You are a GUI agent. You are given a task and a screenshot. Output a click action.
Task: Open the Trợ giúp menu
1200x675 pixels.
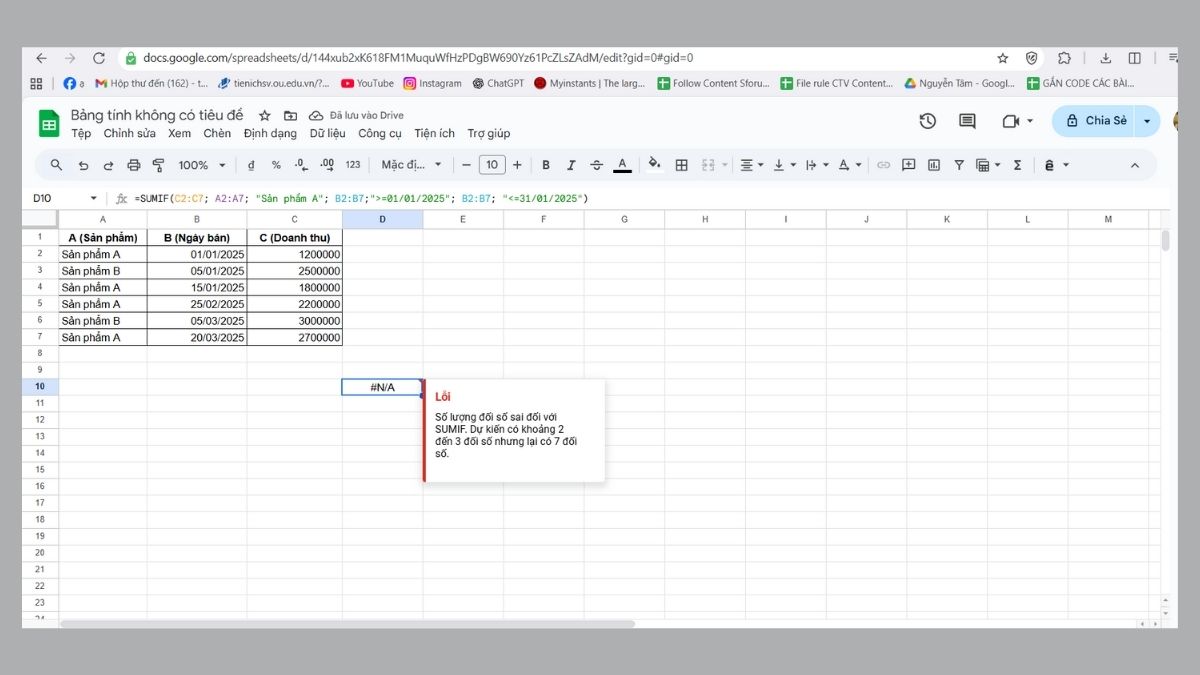point(489,133)
